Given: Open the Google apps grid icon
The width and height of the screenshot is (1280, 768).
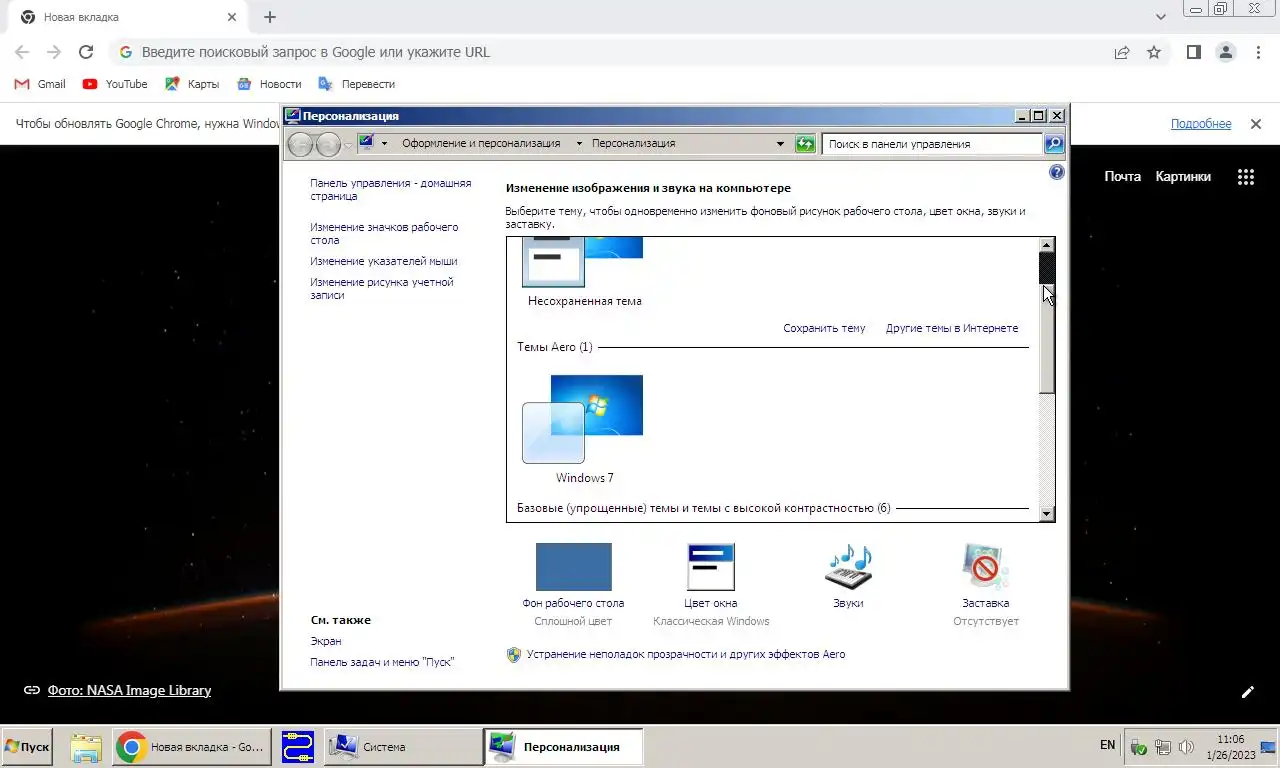Looking at the screenshot, I should pyautogui.click(x=1246, y=177).
